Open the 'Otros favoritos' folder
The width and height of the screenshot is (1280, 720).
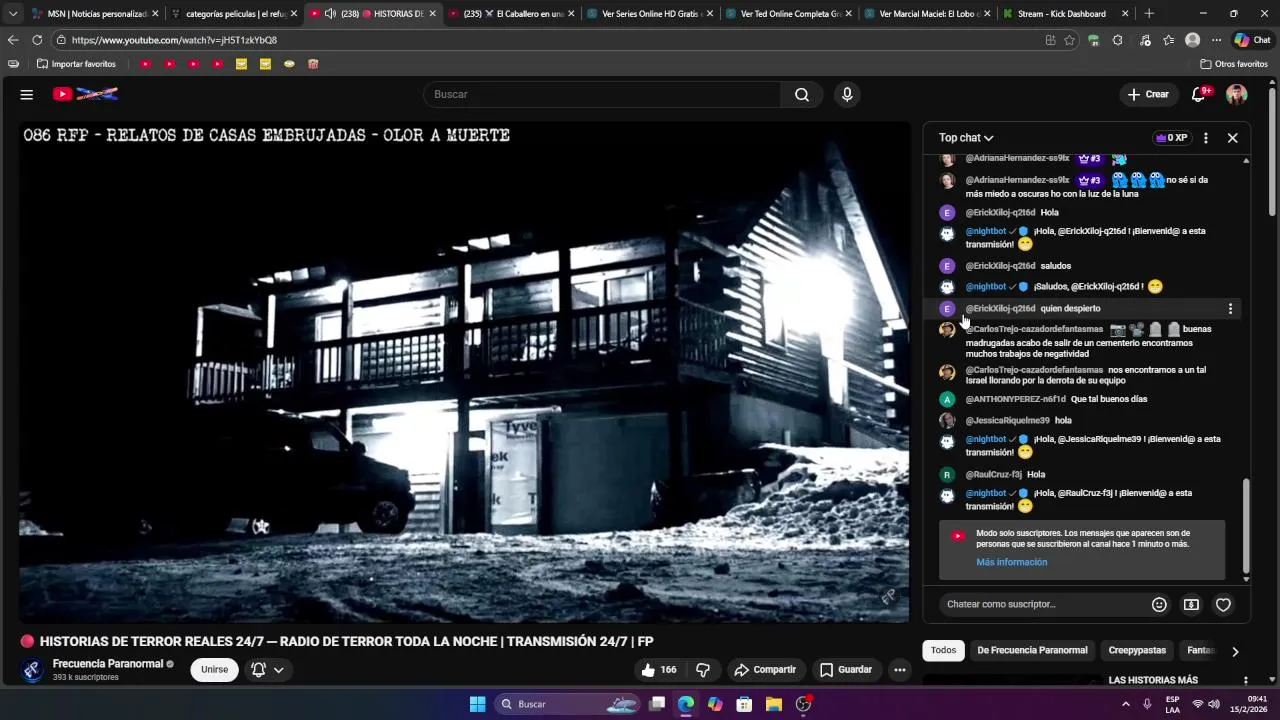click(1234, 64)
